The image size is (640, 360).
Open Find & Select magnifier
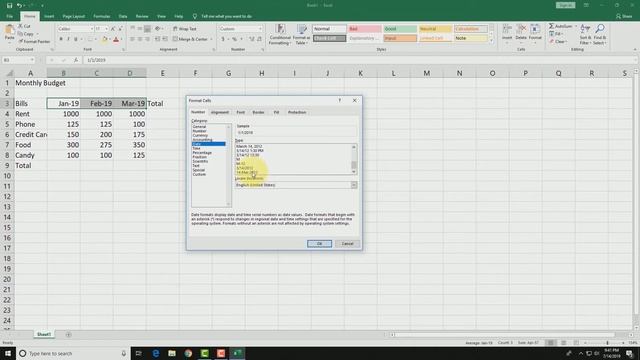click(600, 34)
